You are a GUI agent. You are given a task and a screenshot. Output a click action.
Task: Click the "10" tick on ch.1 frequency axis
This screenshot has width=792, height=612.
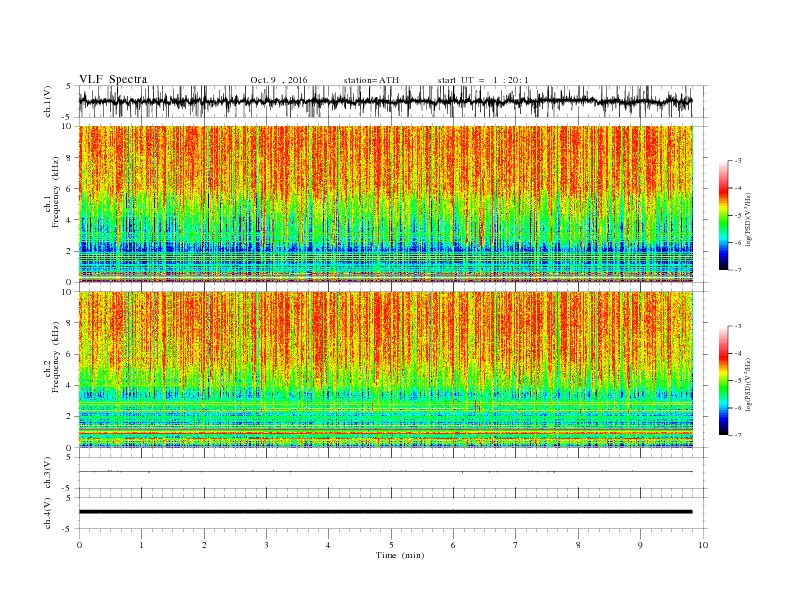pyautogui.click(x=68, y=126)
